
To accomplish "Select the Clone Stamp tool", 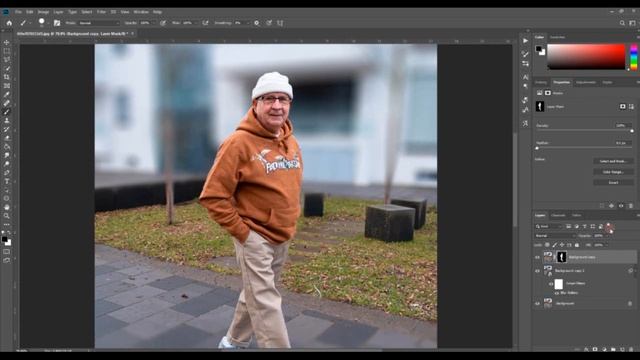I will [7, 120].
